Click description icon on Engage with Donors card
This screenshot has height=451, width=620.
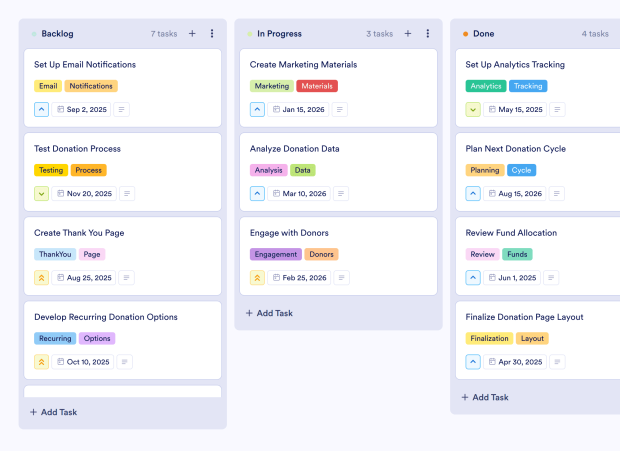[x=341, y=277]
